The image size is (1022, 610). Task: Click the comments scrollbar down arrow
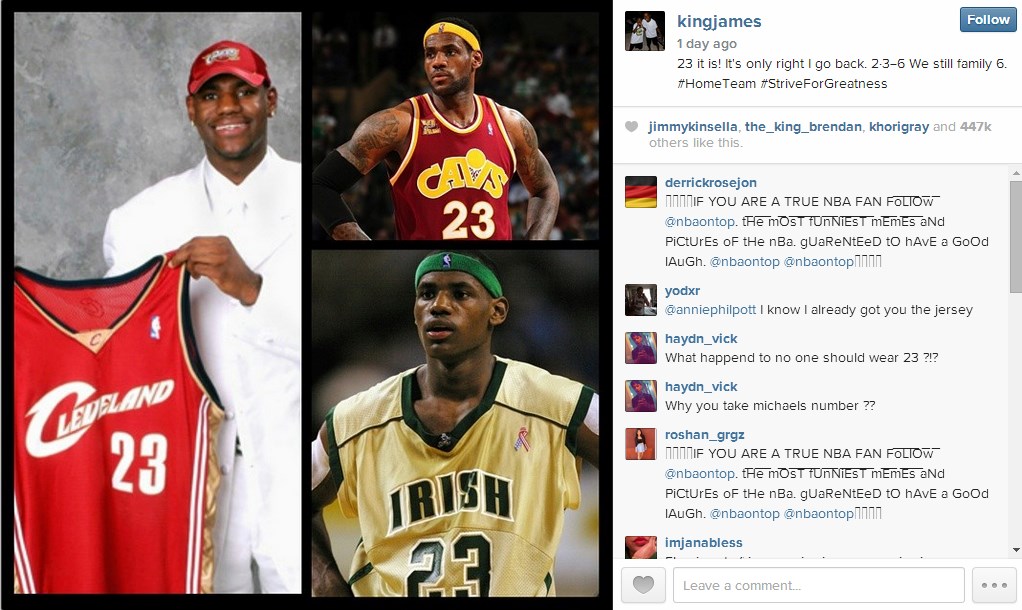[1015, 551]
